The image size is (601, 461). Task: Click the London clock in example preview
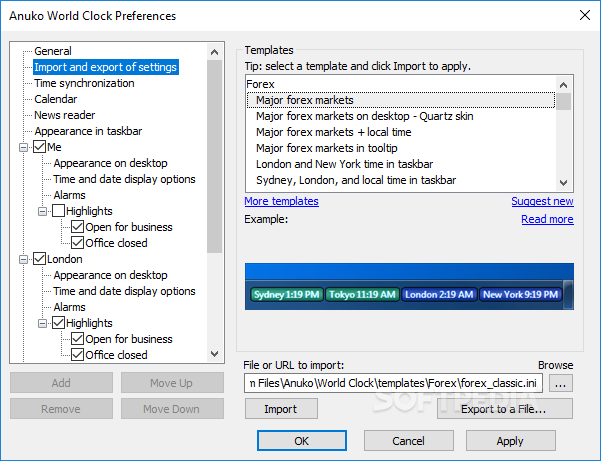coord(439,294)
